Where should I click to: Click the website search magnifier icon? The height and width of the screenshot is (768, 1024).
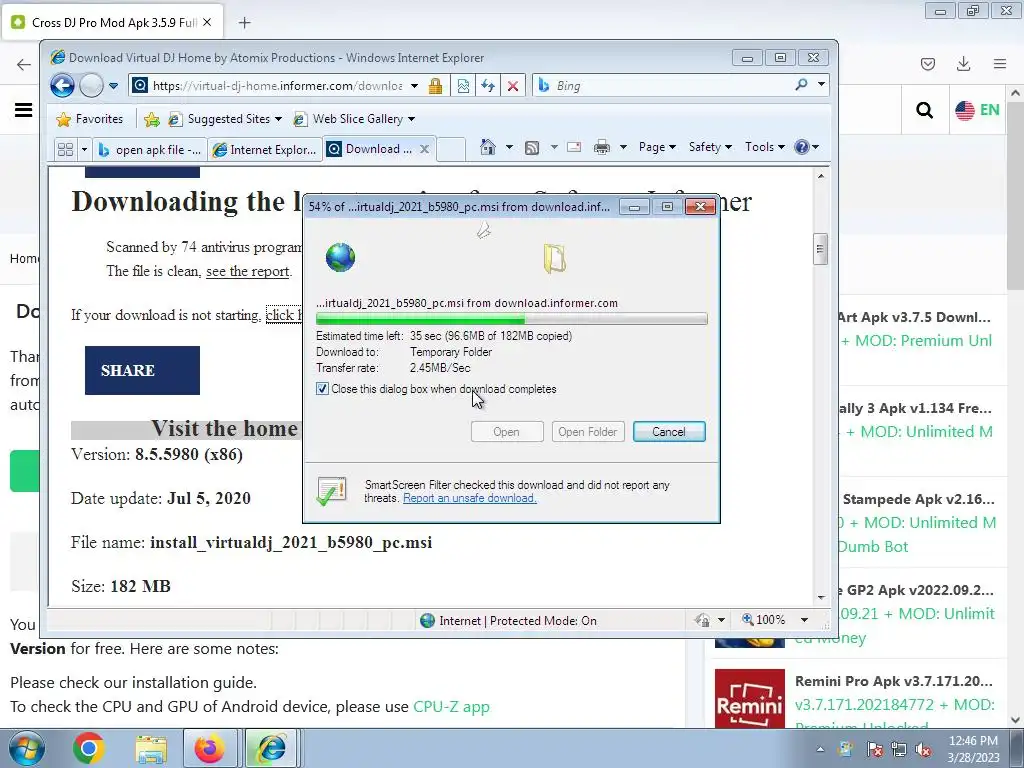(924, 110)
